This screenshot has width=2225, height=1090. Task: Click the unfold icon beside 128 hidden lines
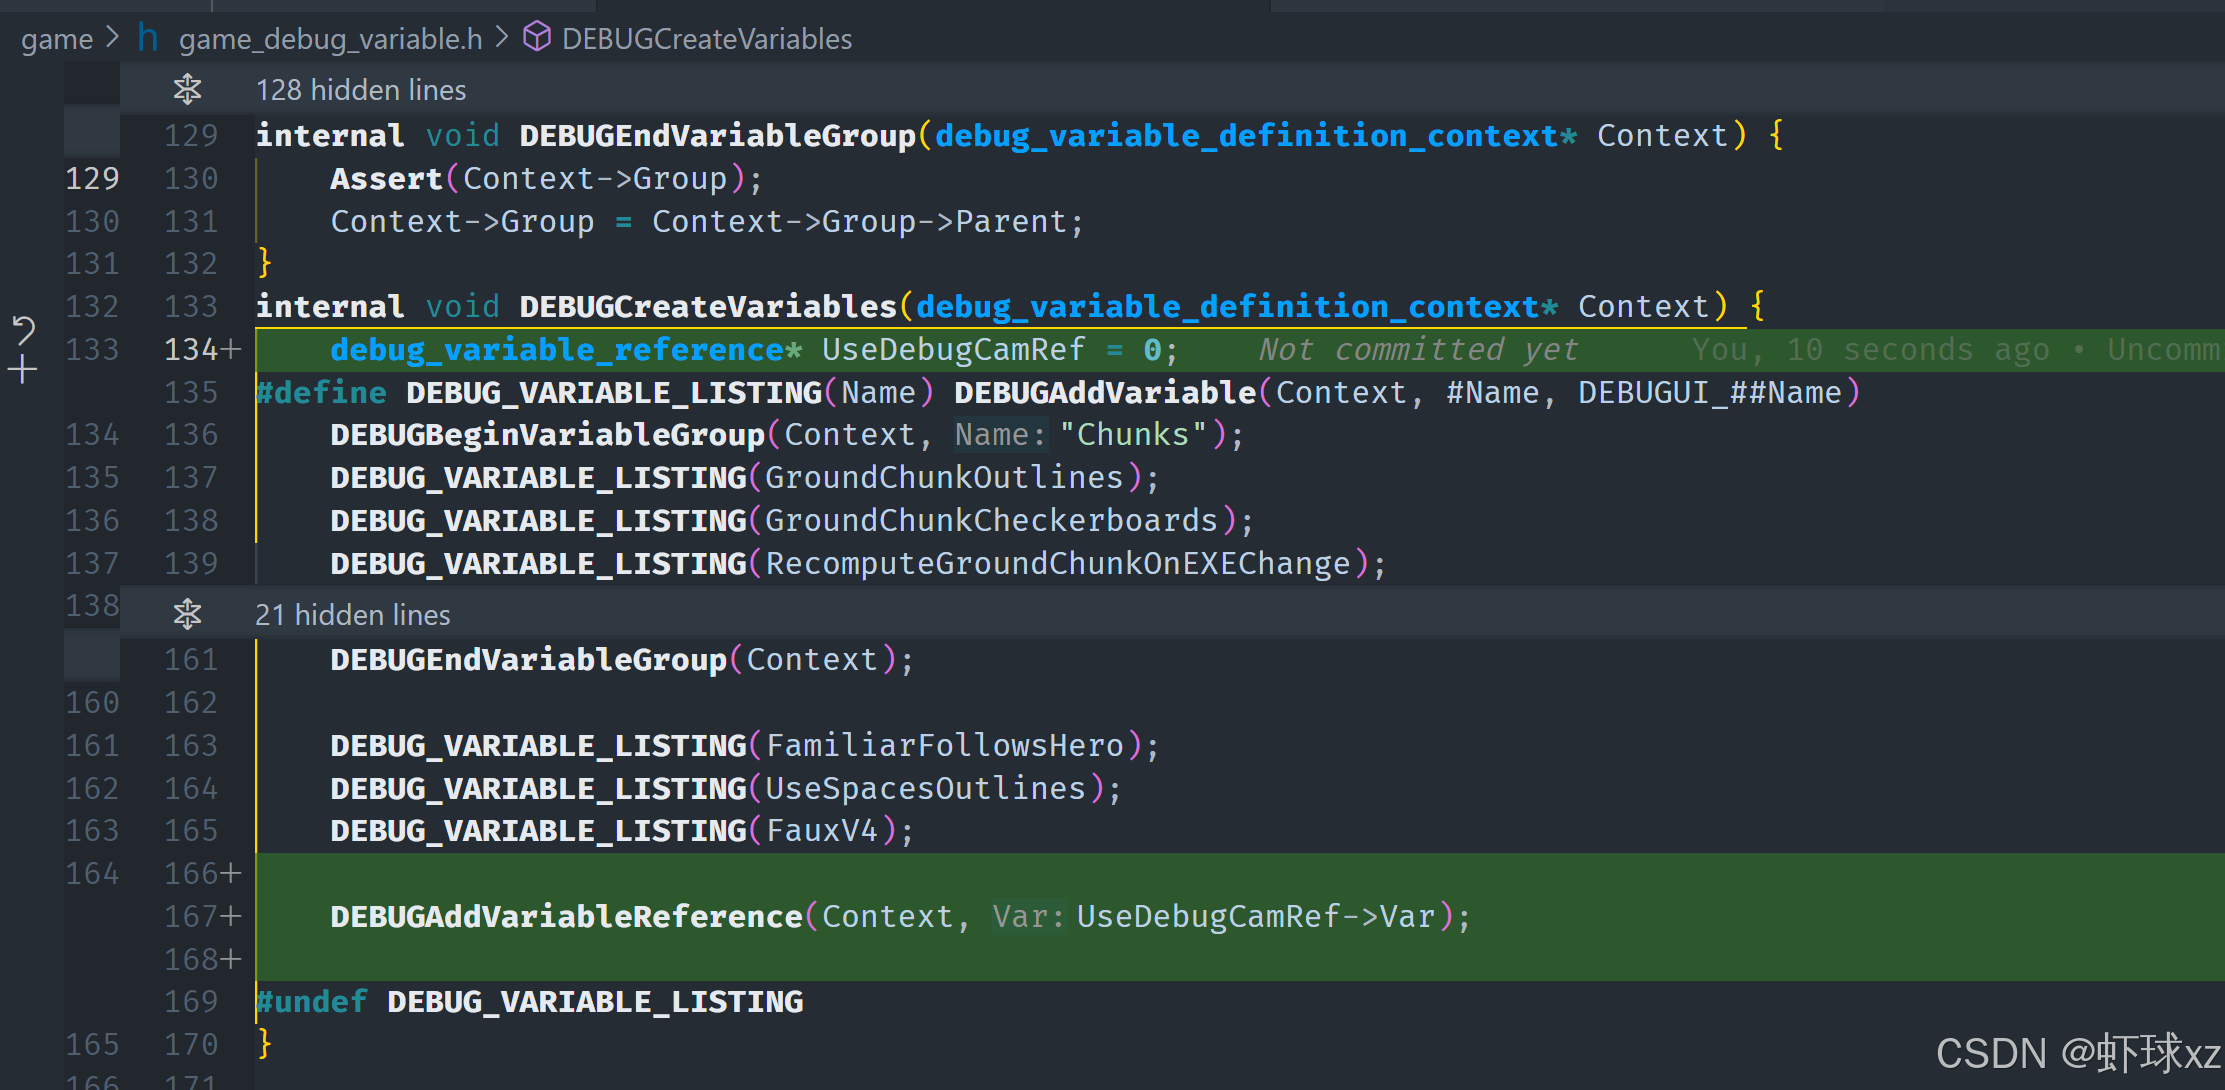(187, 90)
